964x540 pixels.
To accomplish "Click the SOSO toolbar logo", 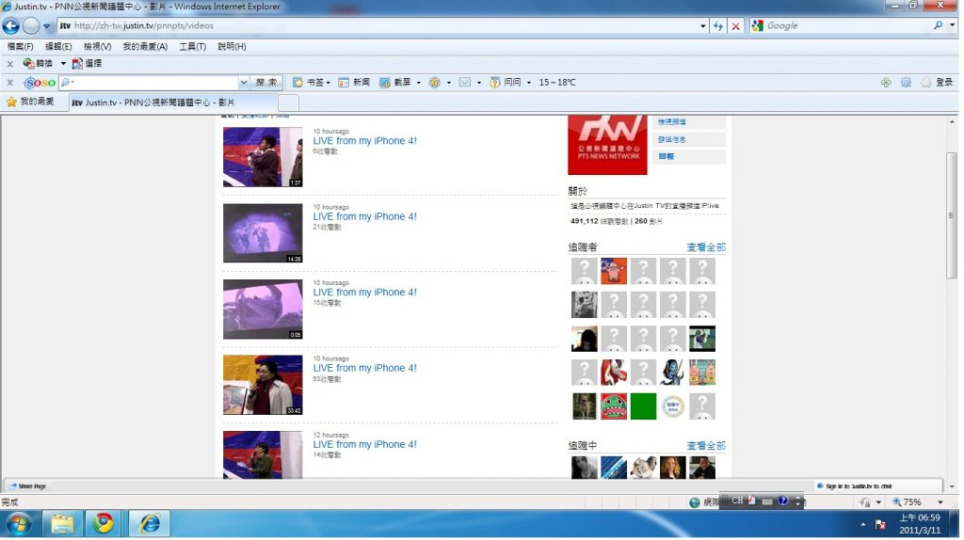I will pos(40,83).
